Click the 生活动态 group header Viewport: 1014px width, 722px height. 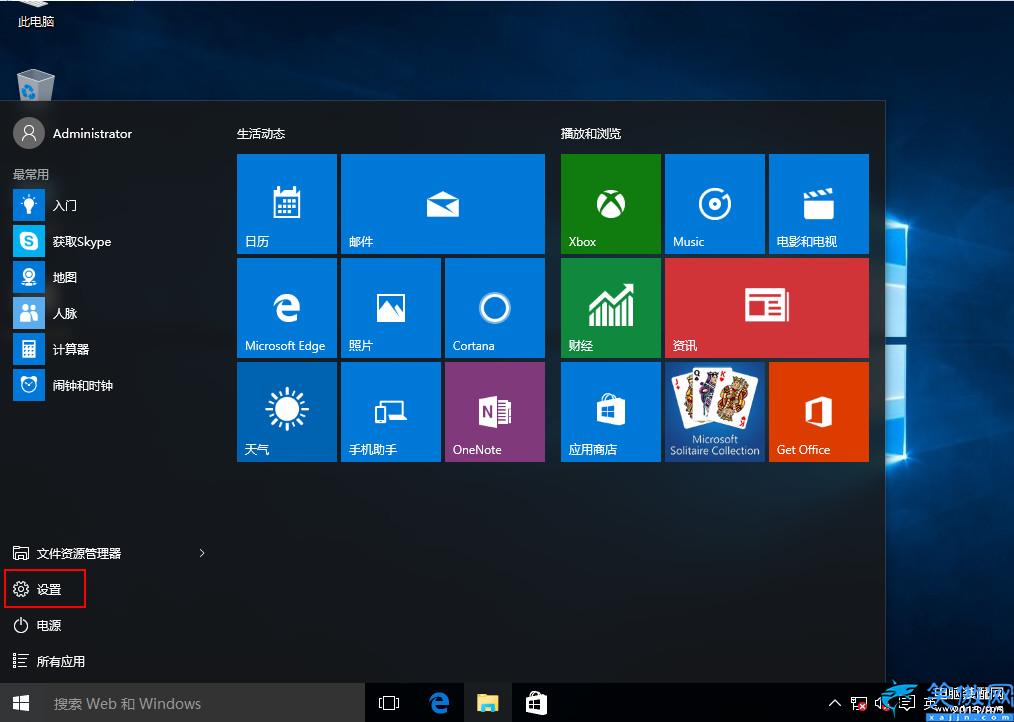tap(261, 133)
